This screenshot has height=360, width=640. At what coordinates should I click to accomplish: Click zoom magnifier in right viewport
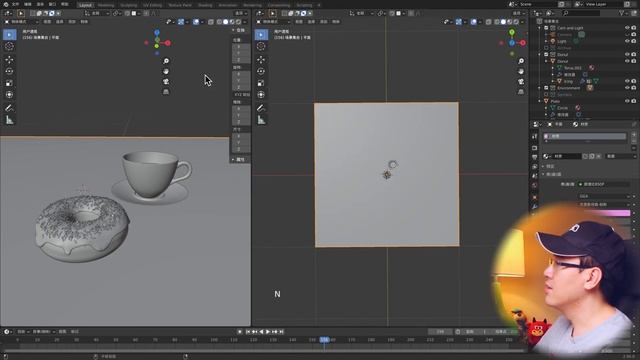pos(521,61)
